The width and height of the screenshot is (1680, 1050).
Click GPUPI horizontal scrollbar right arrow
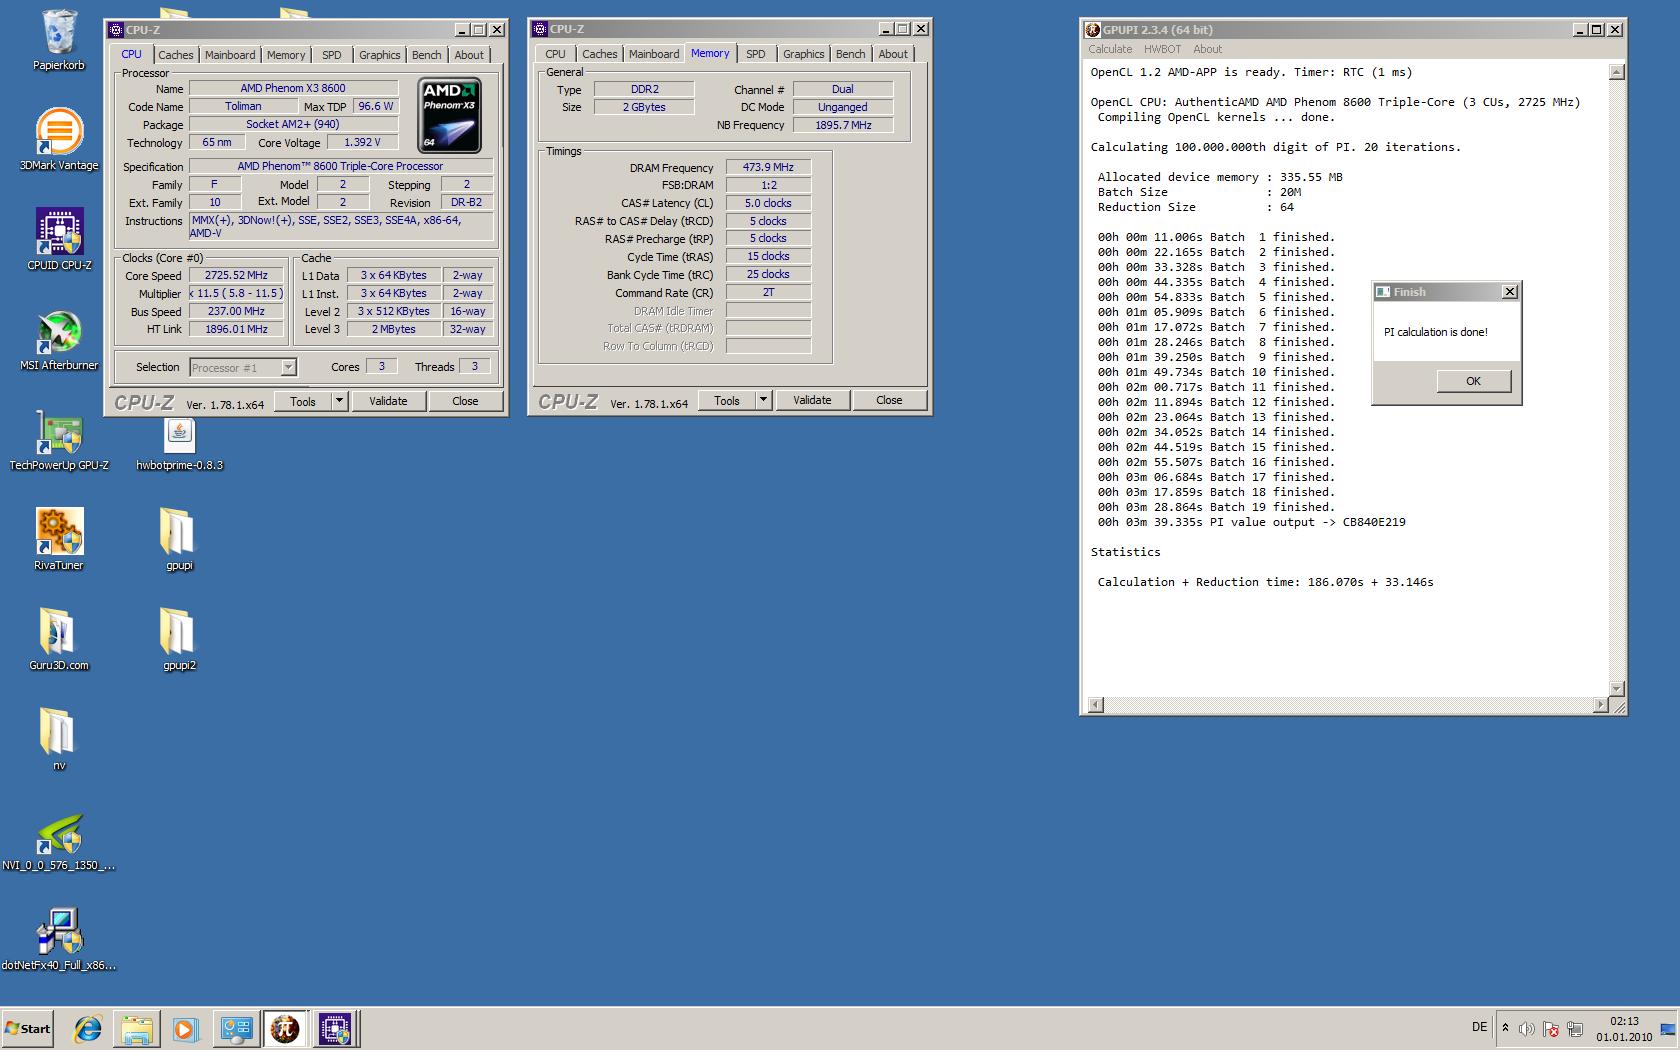(x=1600, y=705)
